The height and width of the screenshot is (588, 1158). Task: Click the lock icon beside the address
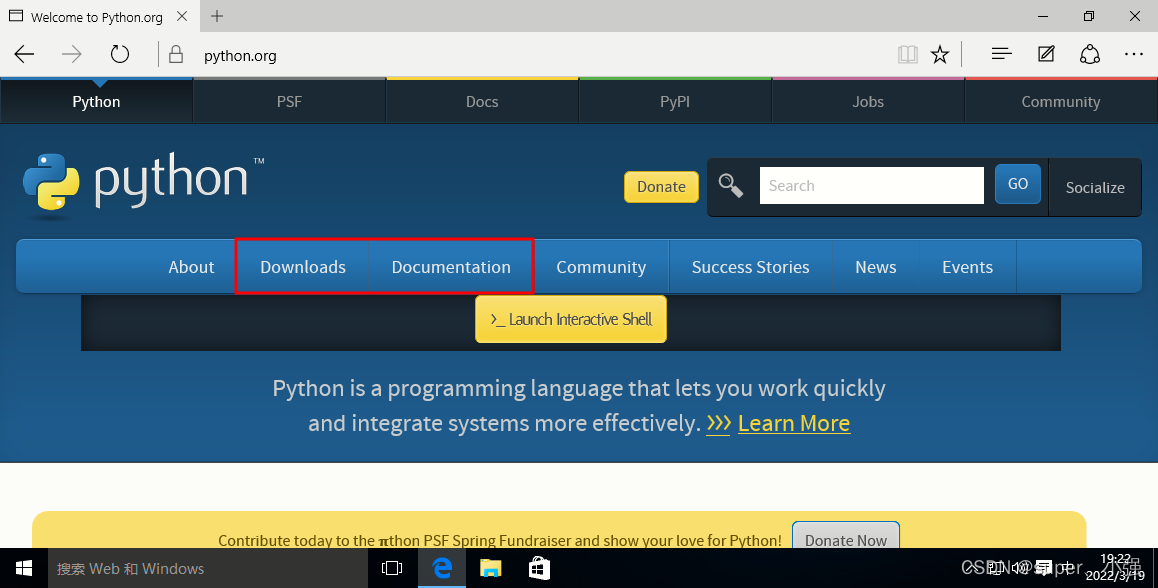pos(176,54)
